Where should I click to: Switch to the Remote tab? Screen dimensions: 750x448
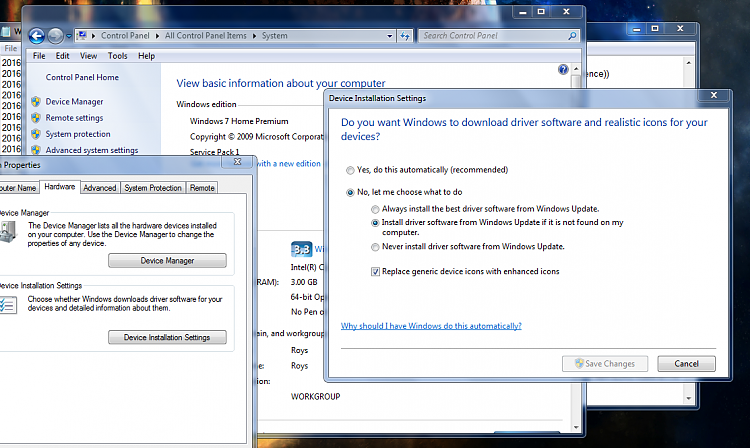(202, 188)
